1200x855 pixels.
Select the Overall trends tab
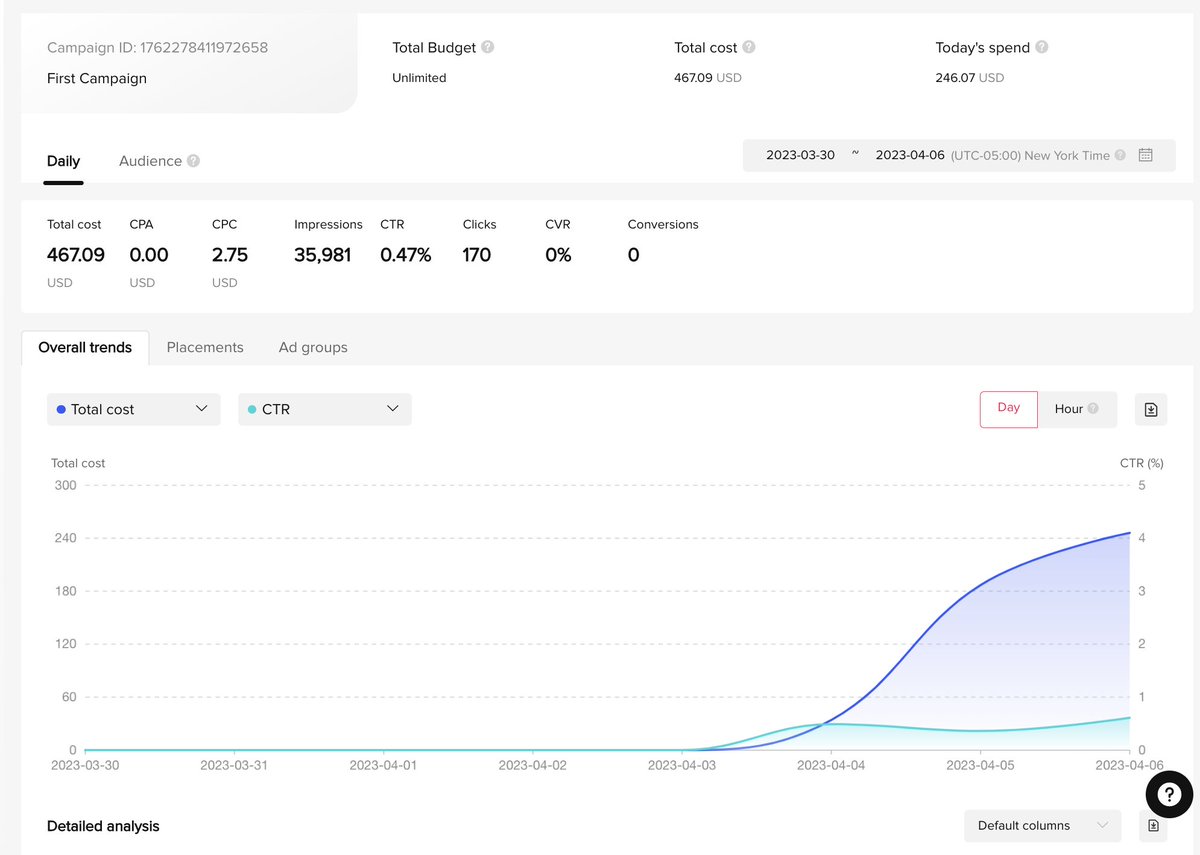[85, 348]
